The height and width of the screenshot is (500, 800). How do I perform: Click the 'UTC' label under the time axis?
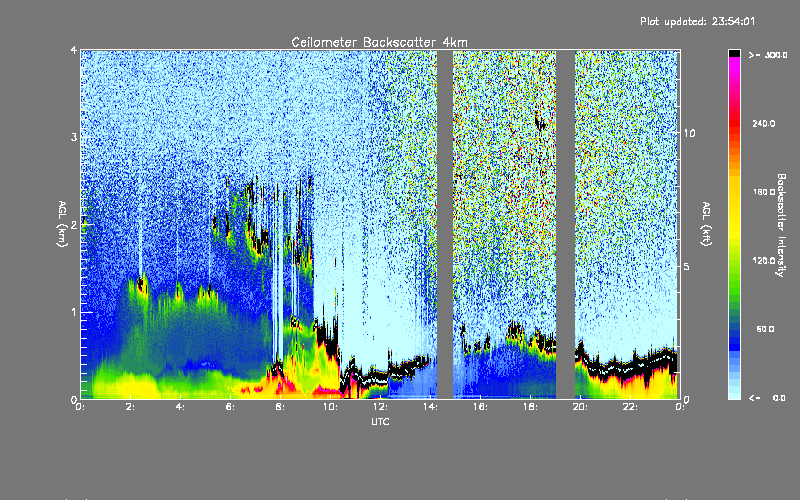[380, 421]
